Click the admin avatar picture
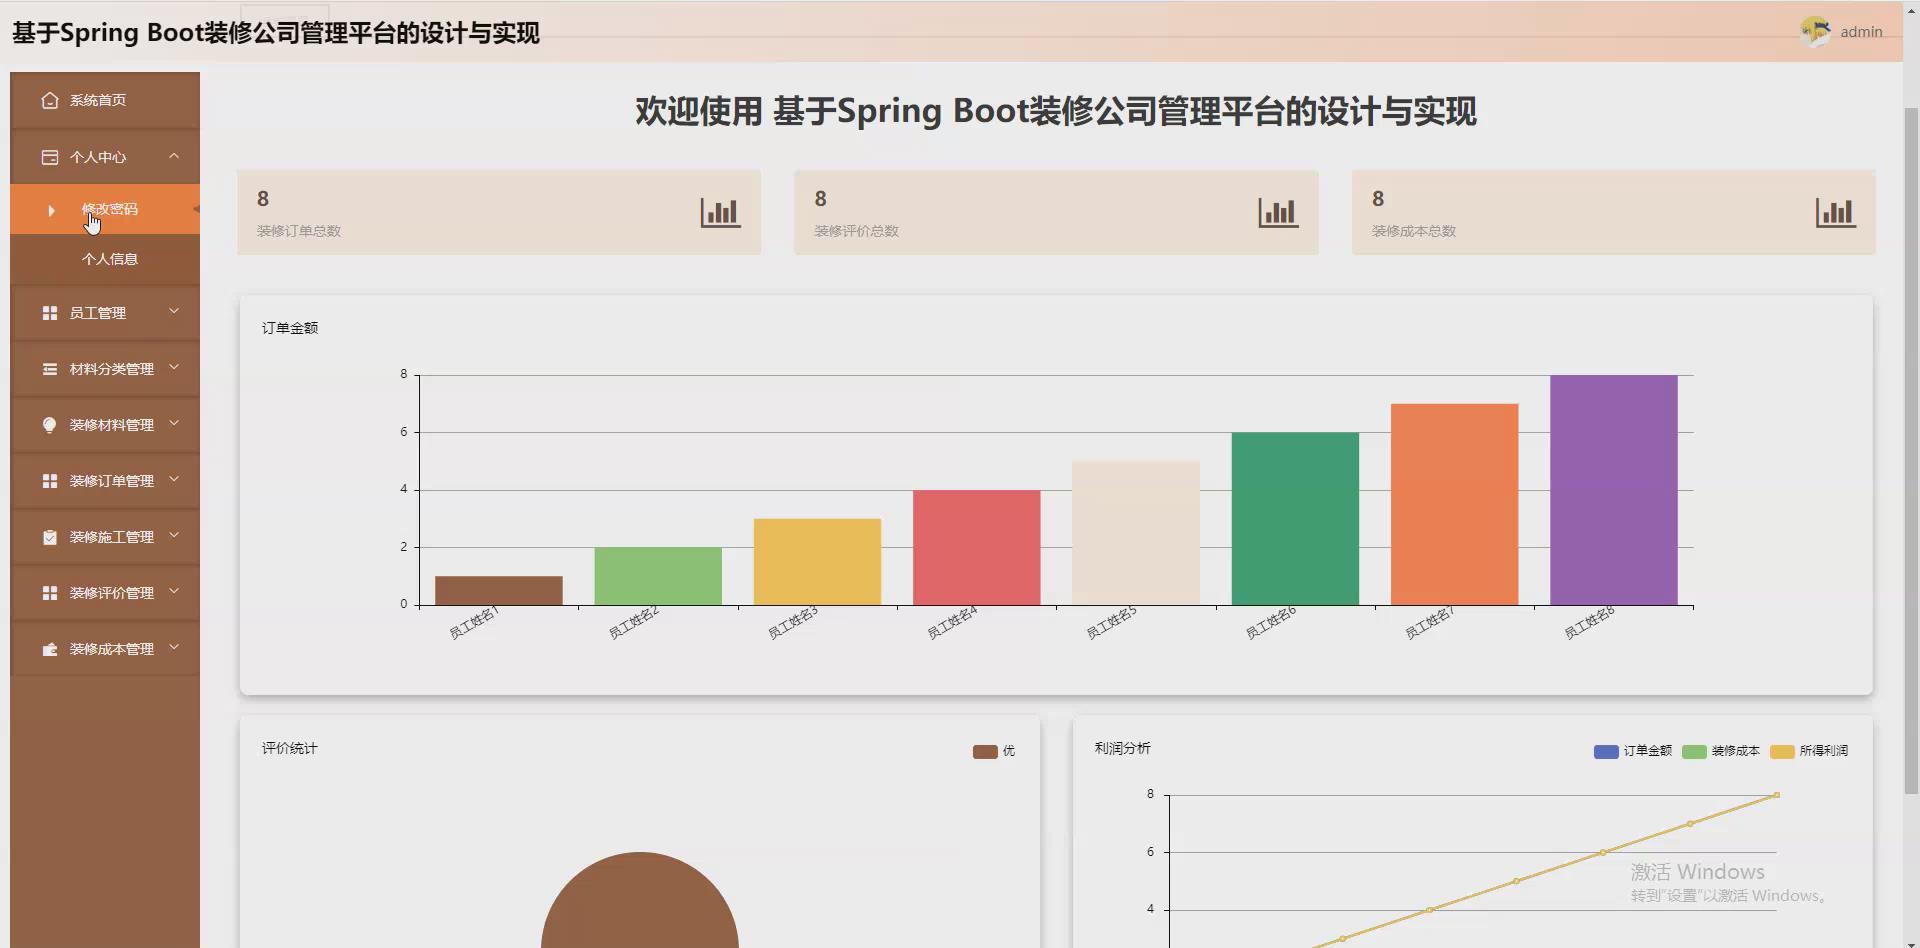Image resolution: width=1920 pixels, height=948 pixels. tap(1815, 32)
